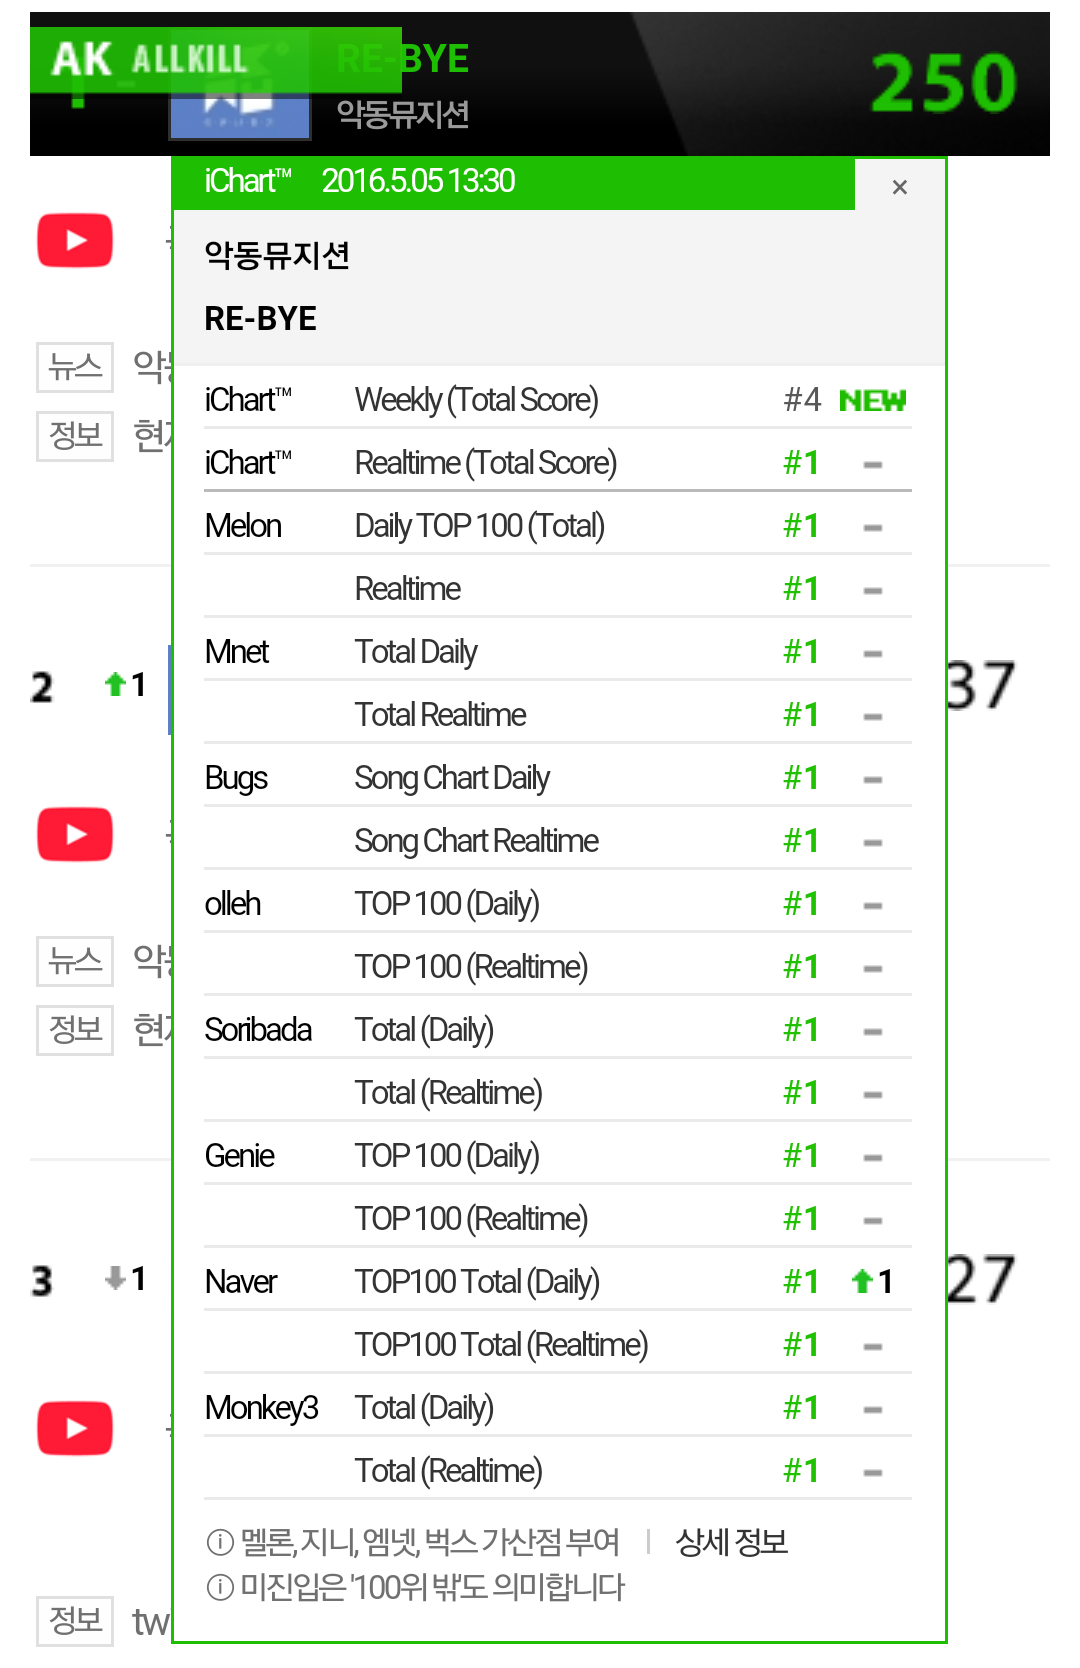1080x1668 pixels.
Task: Close the iChart detail popup
Action: pyautogui.click(x=899, y=187)
